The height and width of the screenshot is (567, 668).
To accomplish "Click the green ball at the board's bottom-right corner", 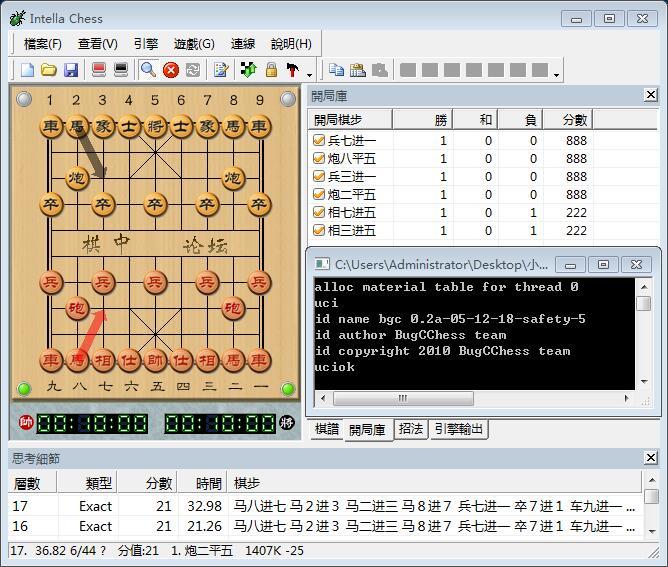I will 288,388.
